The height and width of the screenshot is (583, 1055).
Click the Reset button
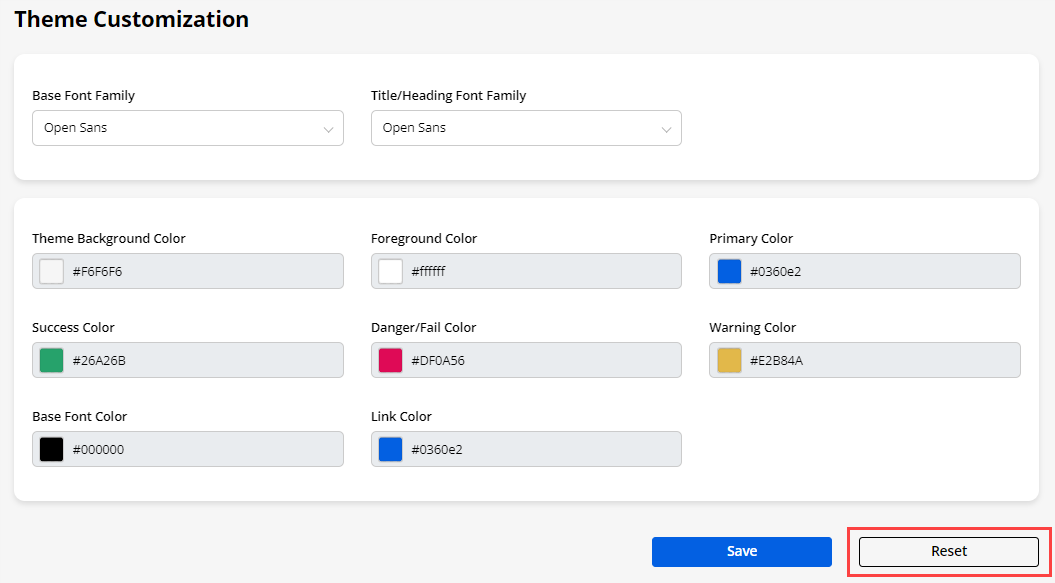[x=948, y=551]
